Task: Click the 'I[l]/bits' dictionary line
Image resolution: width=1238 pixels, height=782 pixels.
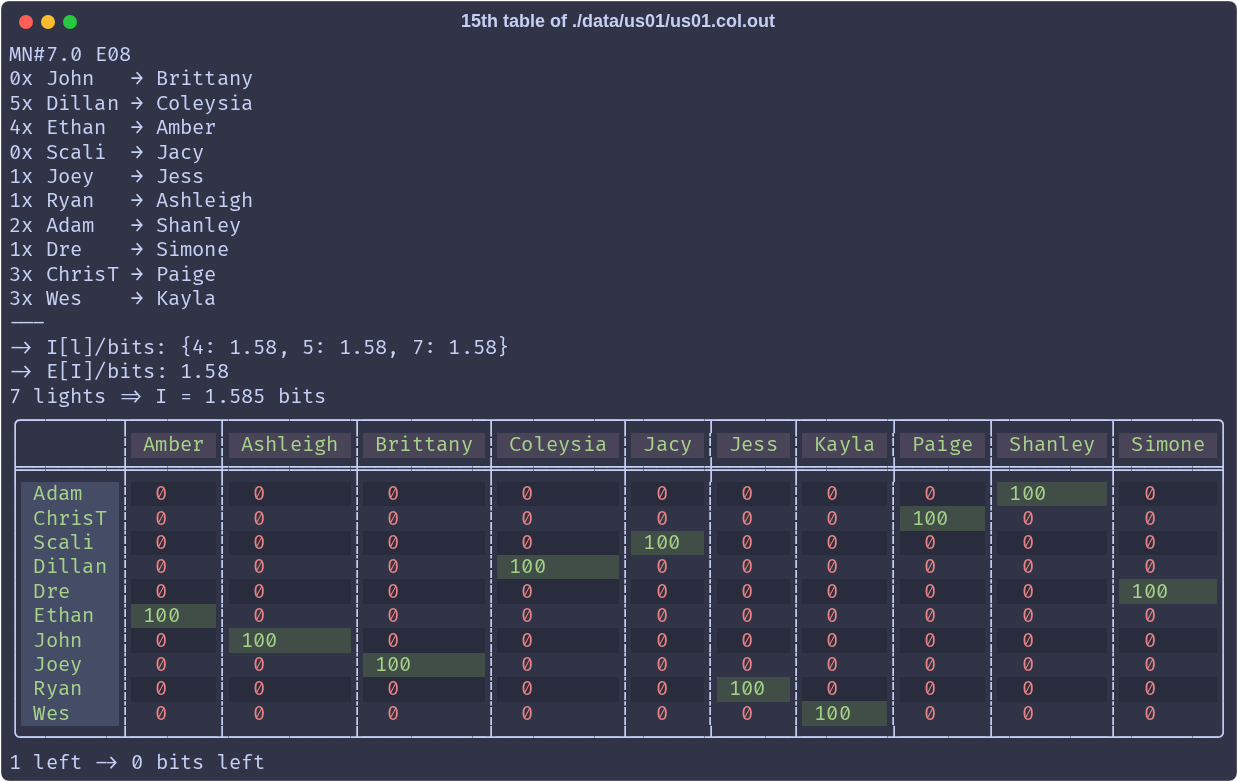Action: [x=260, y=347]
